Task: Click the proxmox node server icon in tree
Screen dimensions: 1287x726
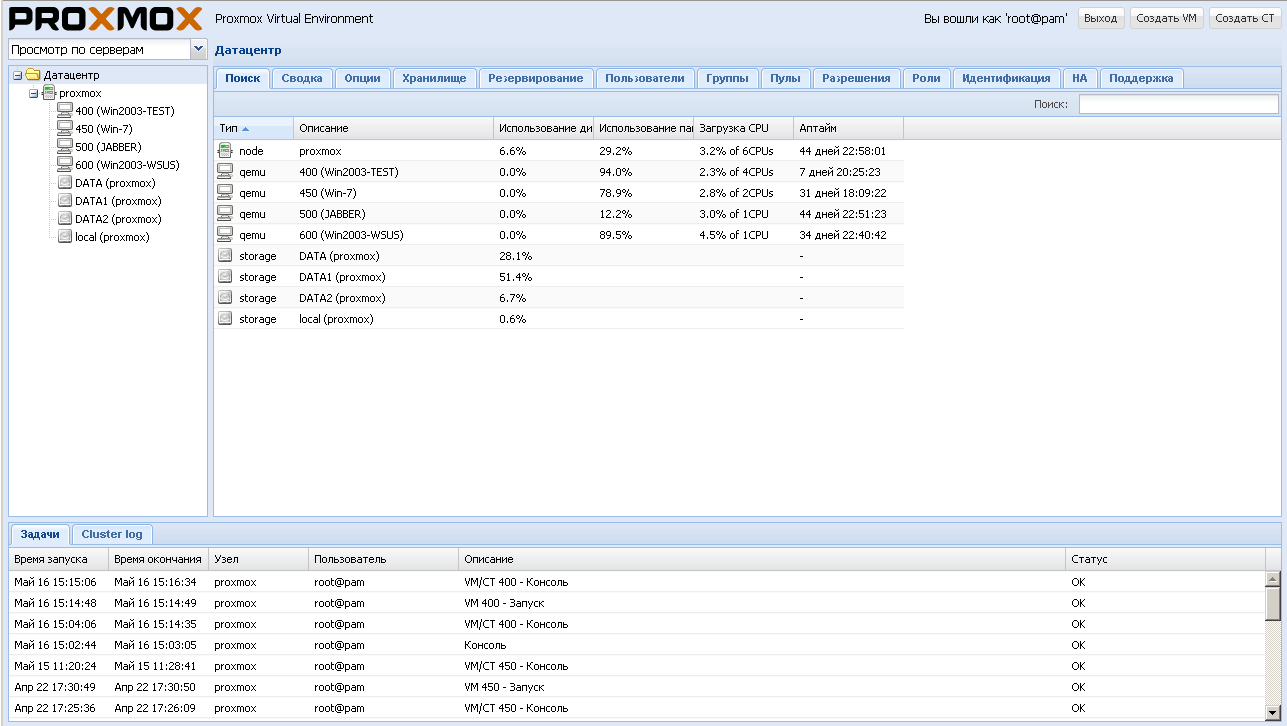Action: click(49, 93)
